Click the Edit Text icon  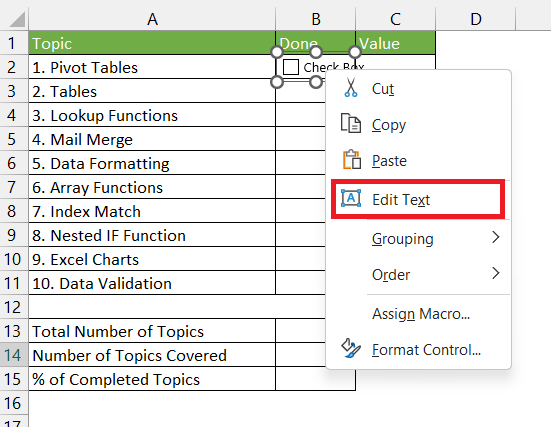(351, 198)
